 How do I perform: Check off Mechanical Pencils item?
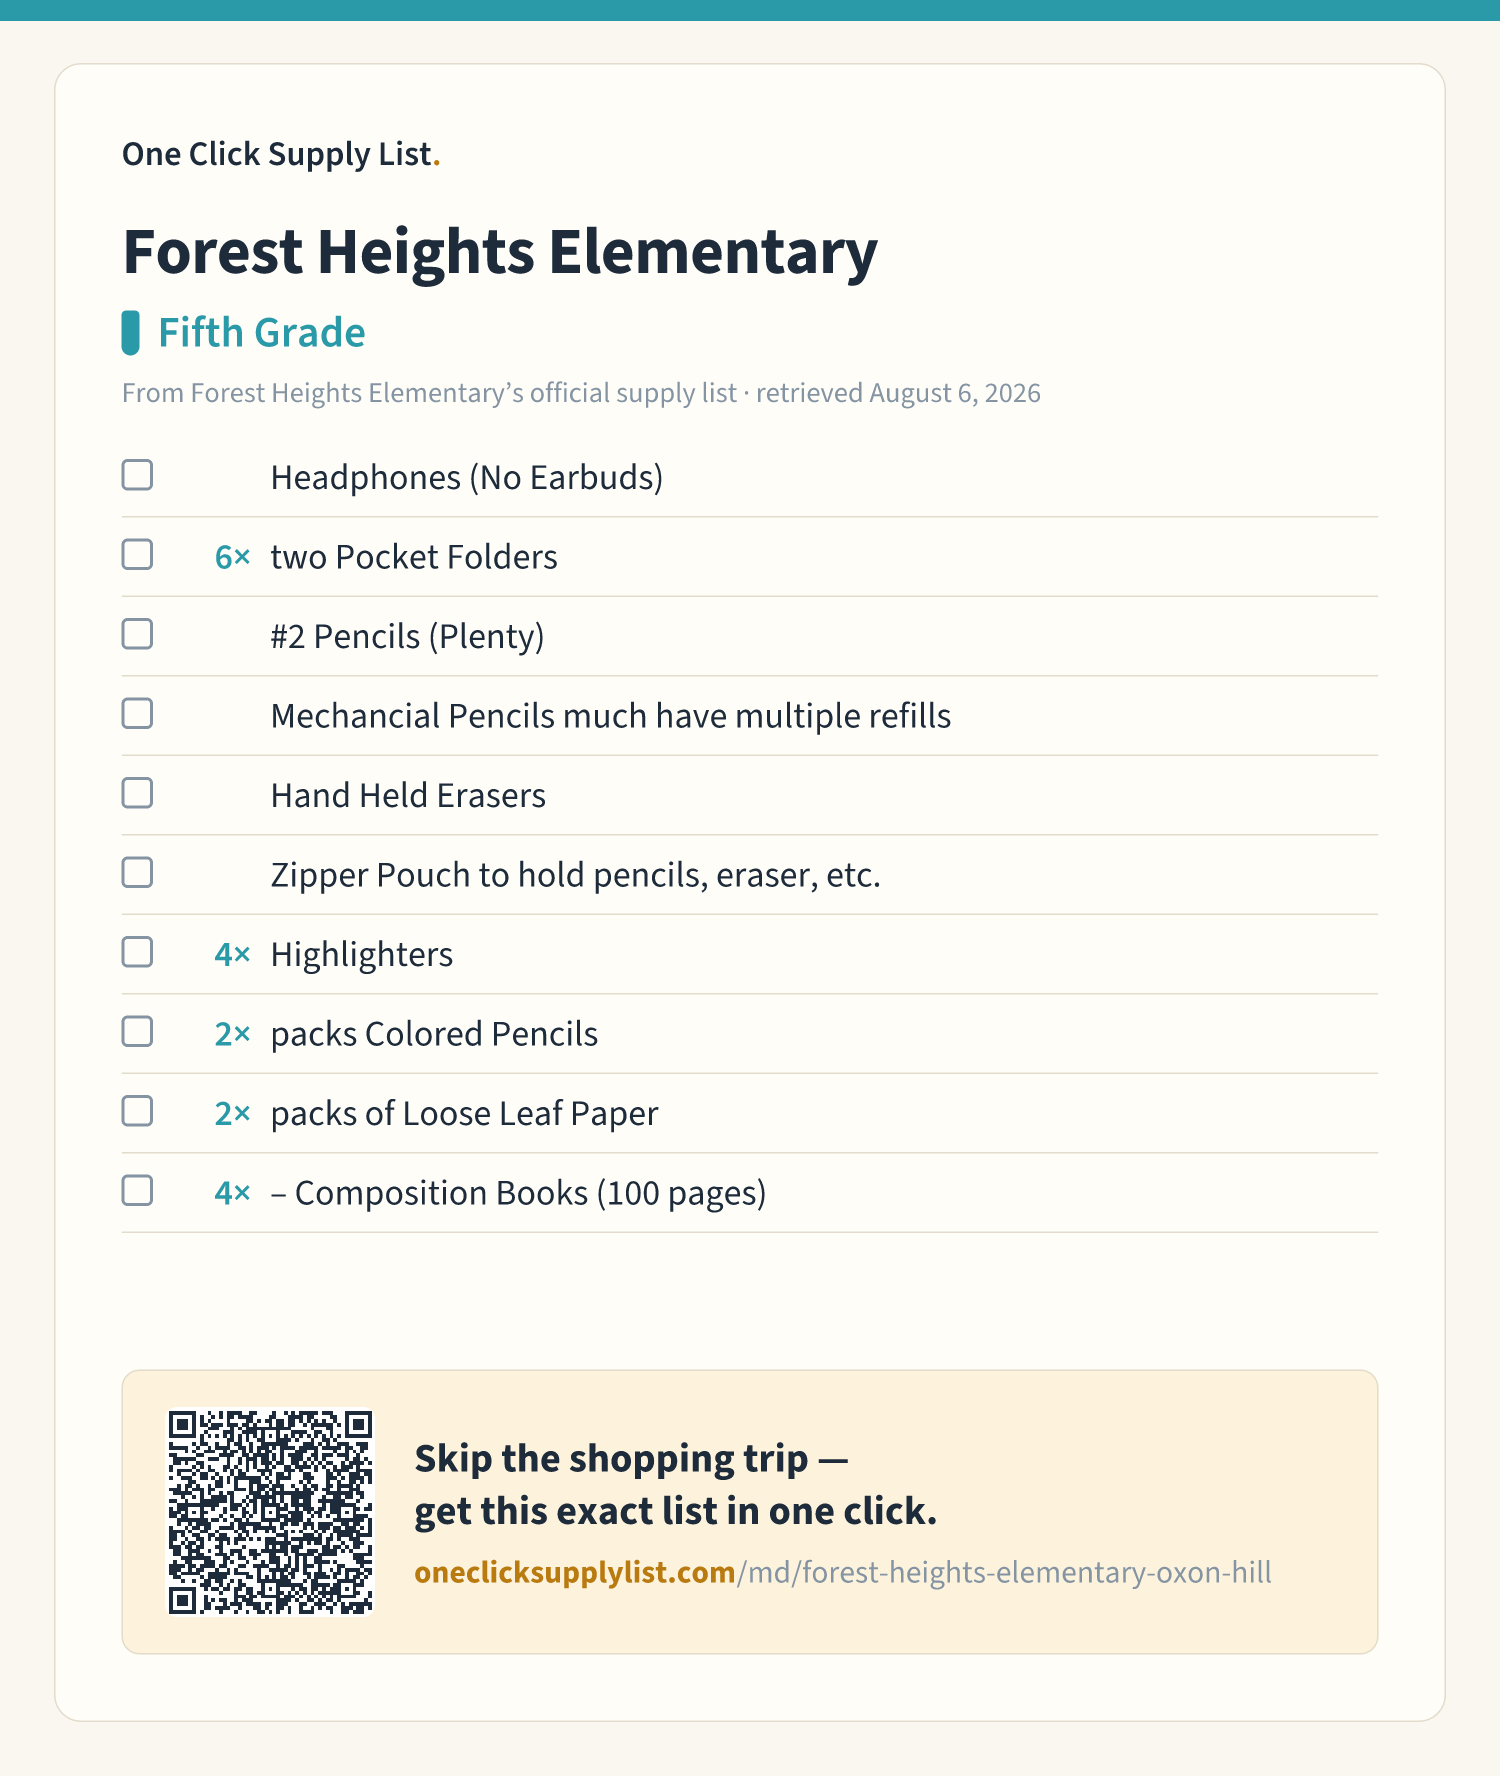[x=137, y=713]
